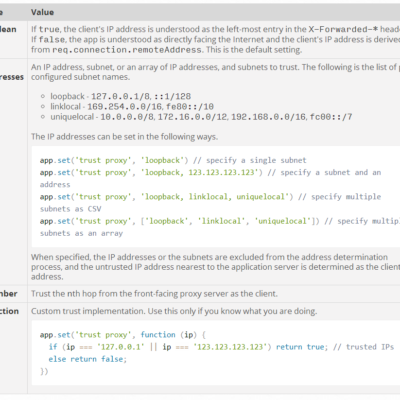Click the 'If false' line of the description
The height and width of the screenshot is (400, 400).
(x=215, y=39)
